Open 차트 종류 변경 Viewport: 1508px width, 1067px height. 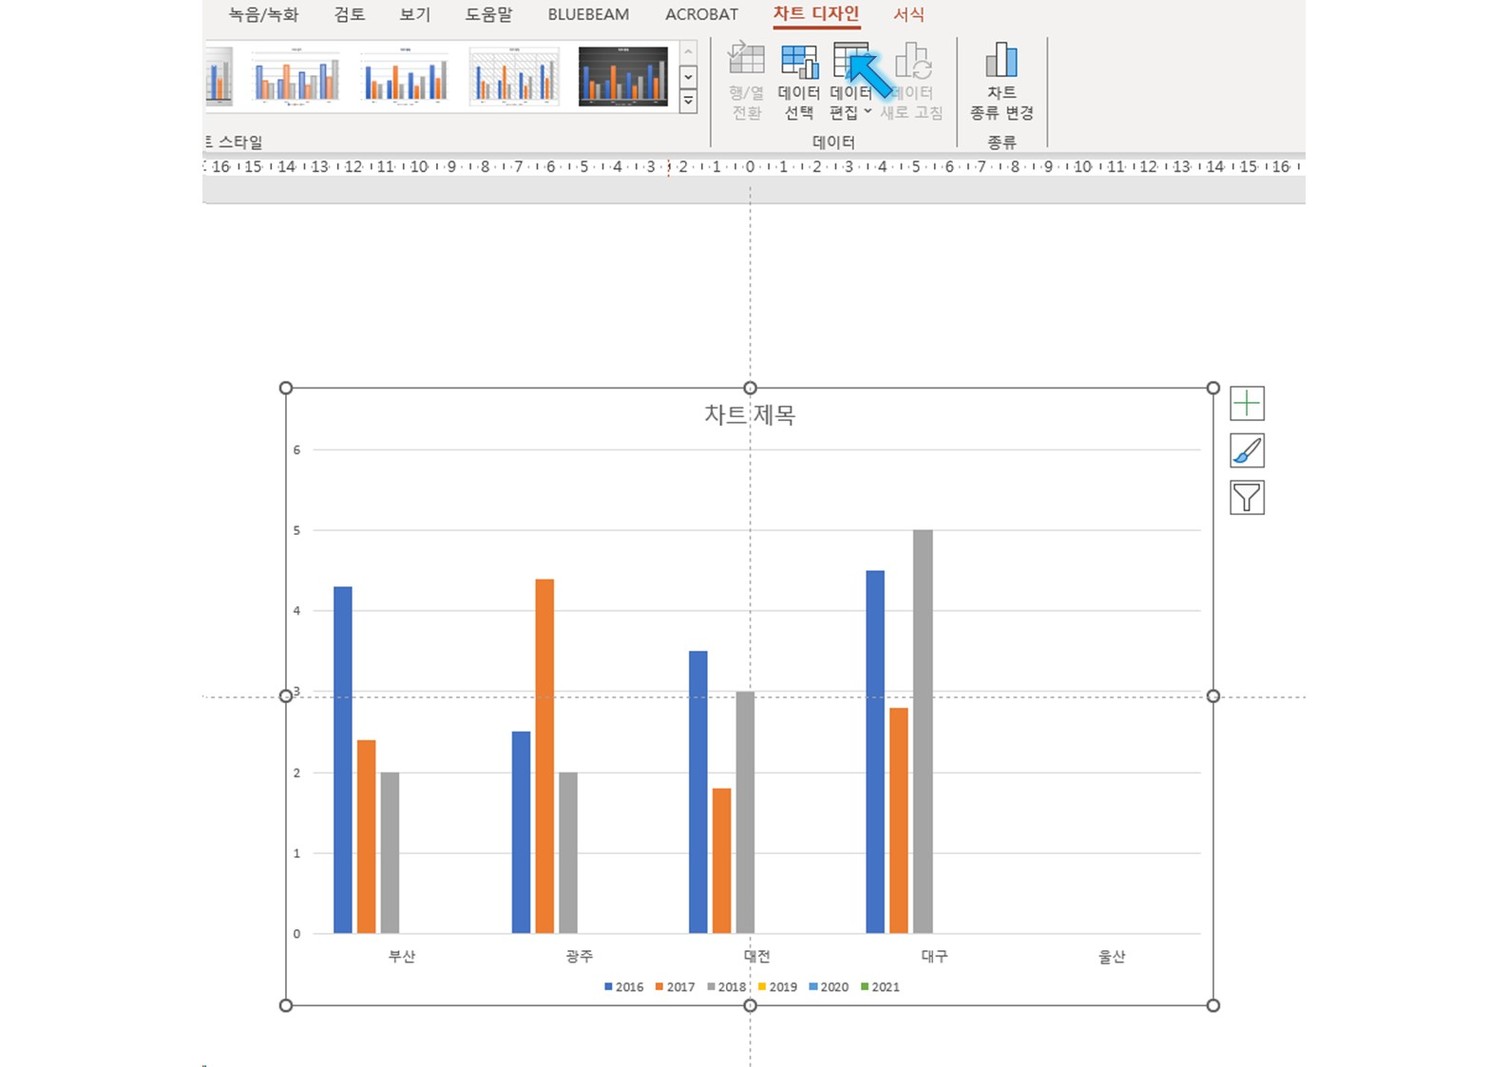point(1002,82)
